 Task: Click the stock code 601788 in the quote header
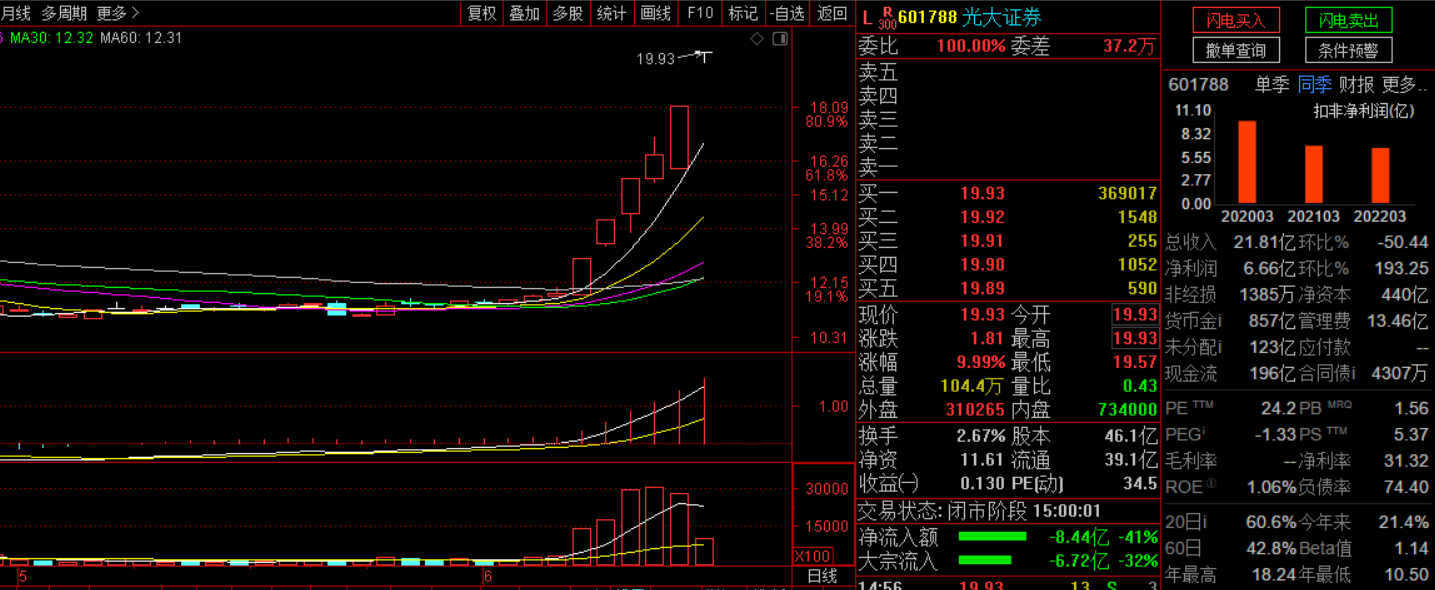pos(928,17)
